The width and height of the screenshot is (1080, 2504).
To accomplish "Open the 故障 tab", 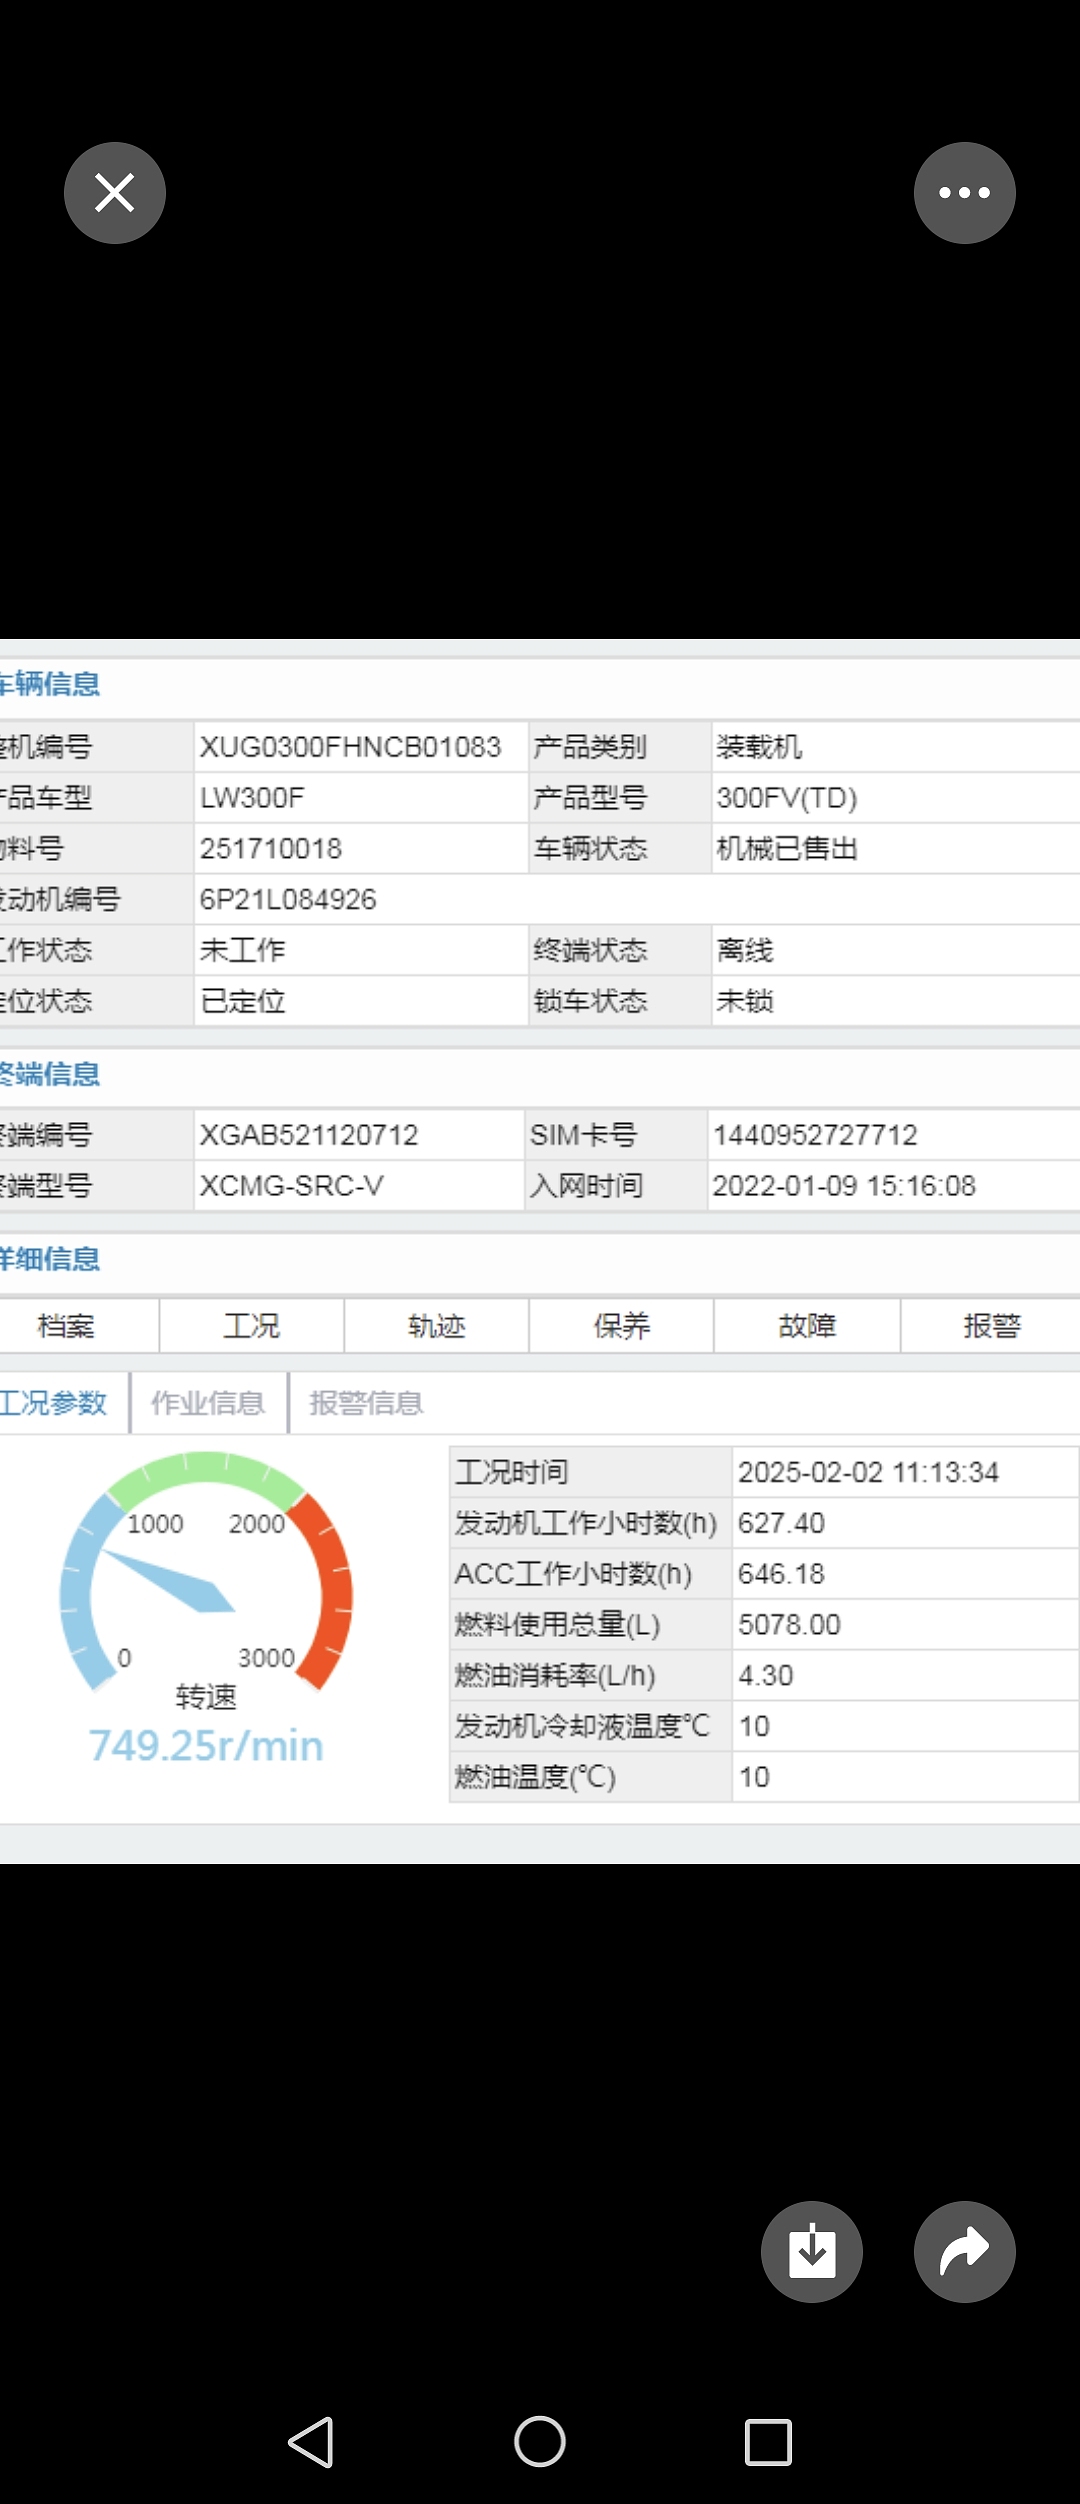I will coord(806,1326).
